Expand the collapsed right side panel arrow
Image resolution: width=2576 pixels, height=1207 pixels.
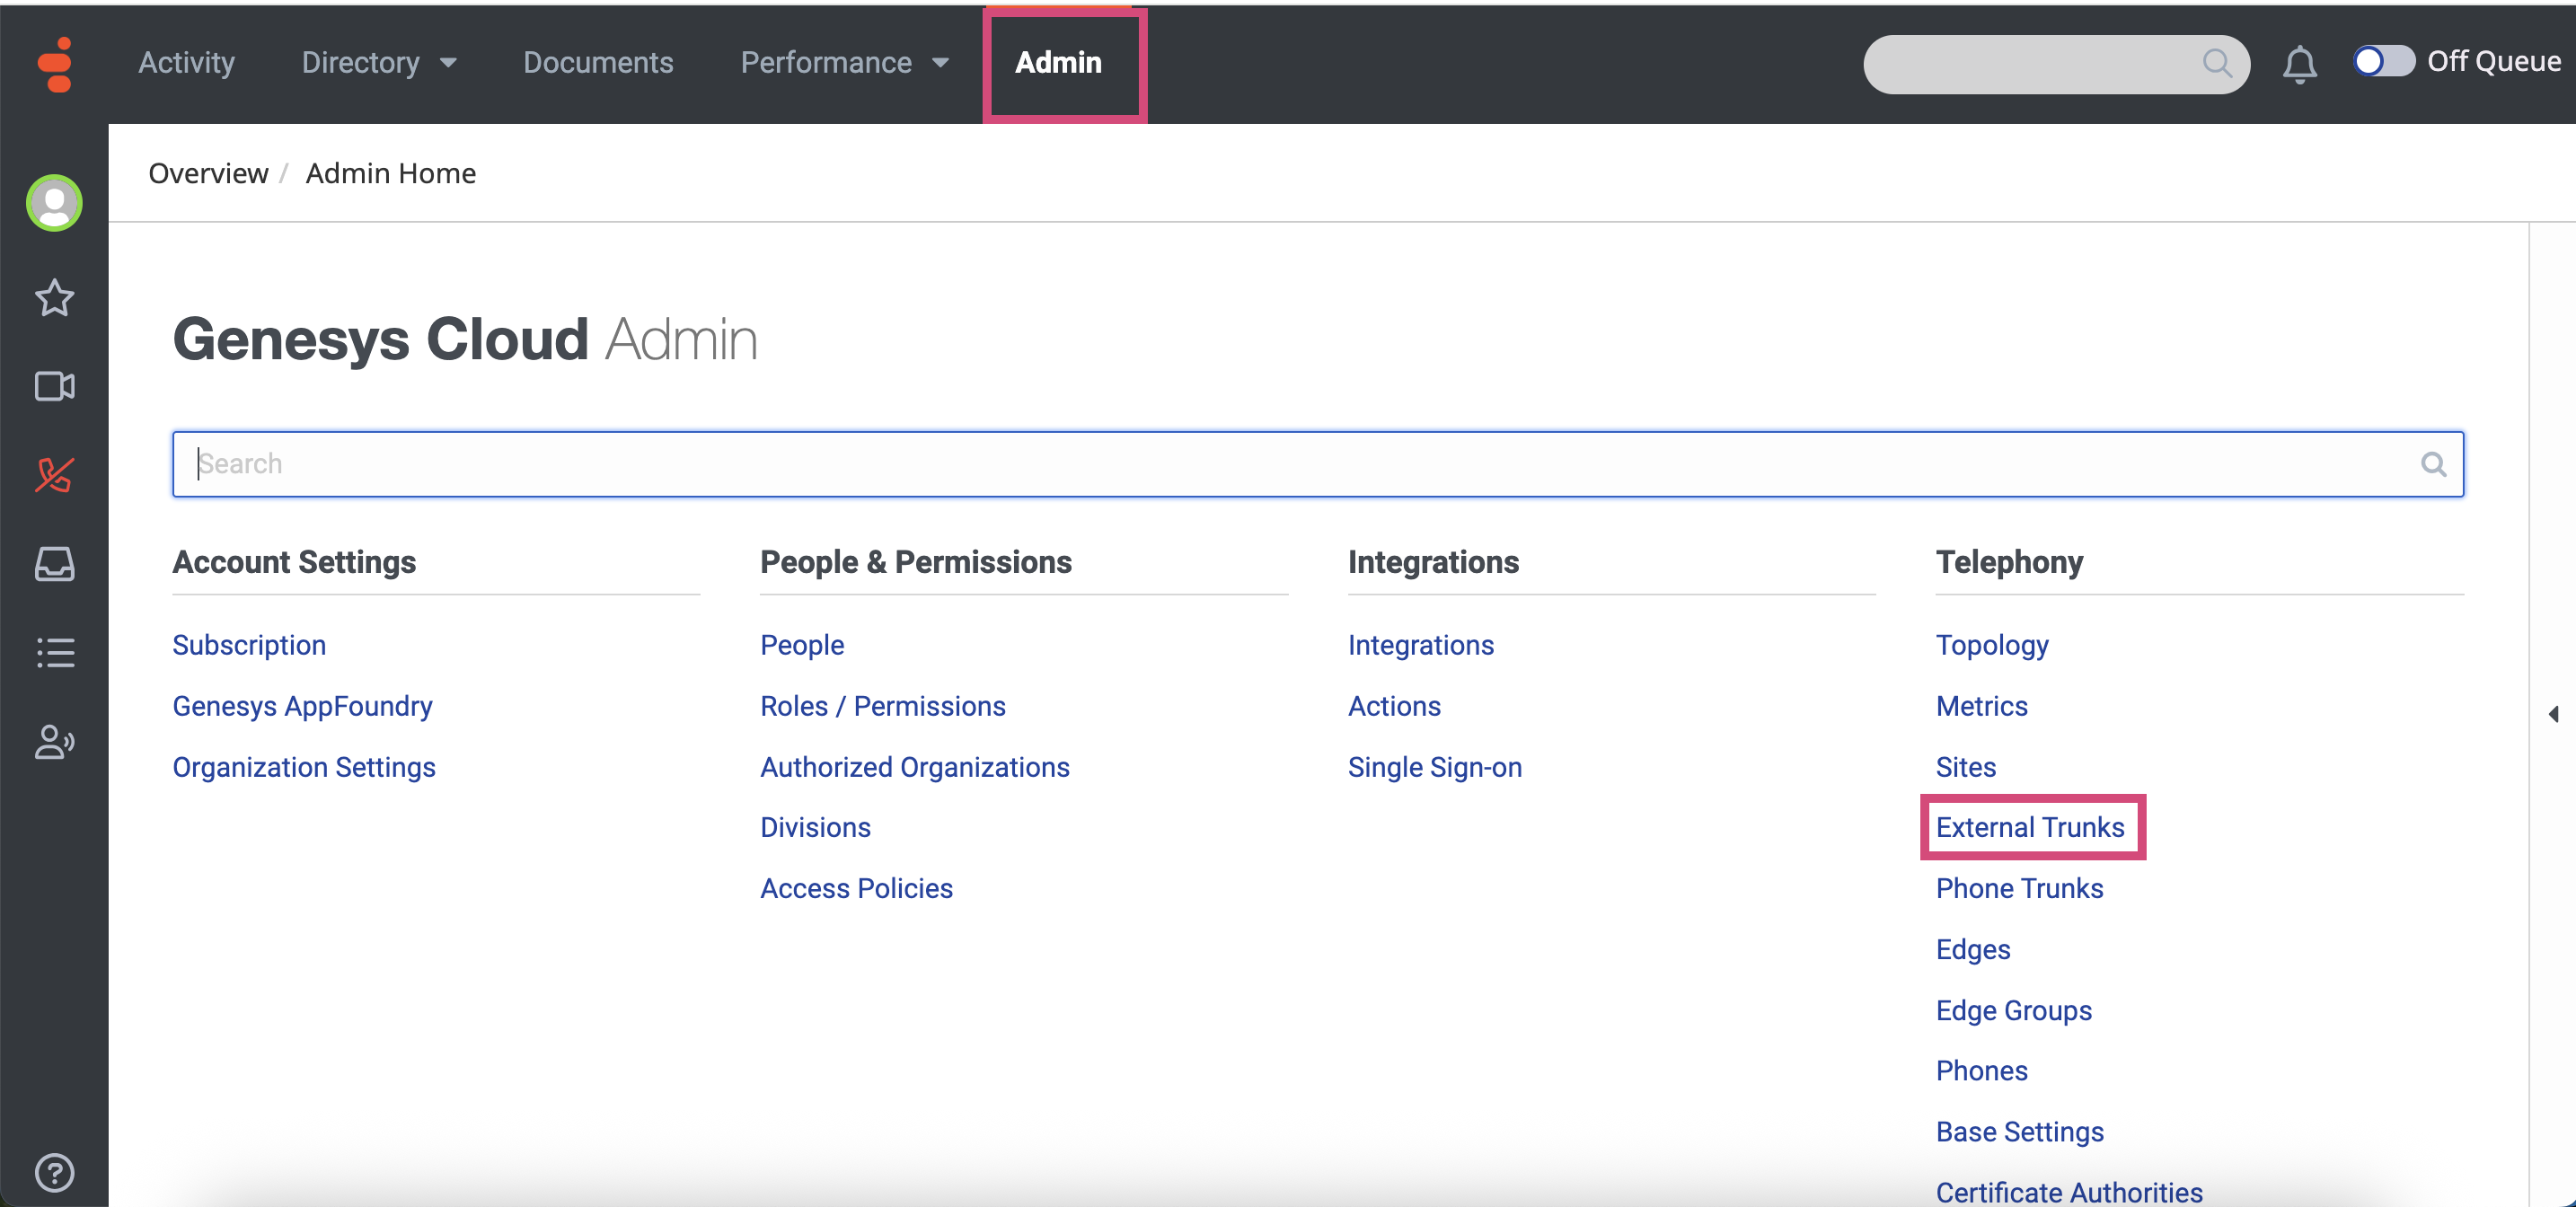(x=2553, y=714)
